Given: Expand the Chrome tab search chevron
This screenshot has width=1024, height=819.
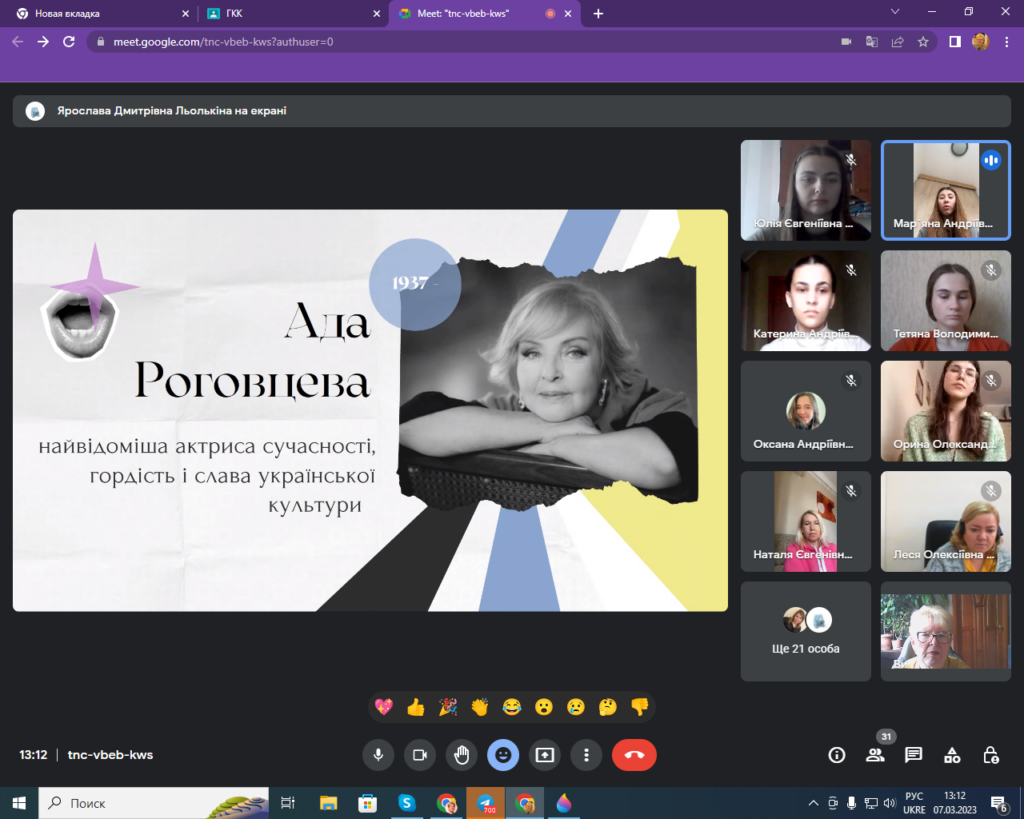Looking at the screenshot, I should point(895,12).
